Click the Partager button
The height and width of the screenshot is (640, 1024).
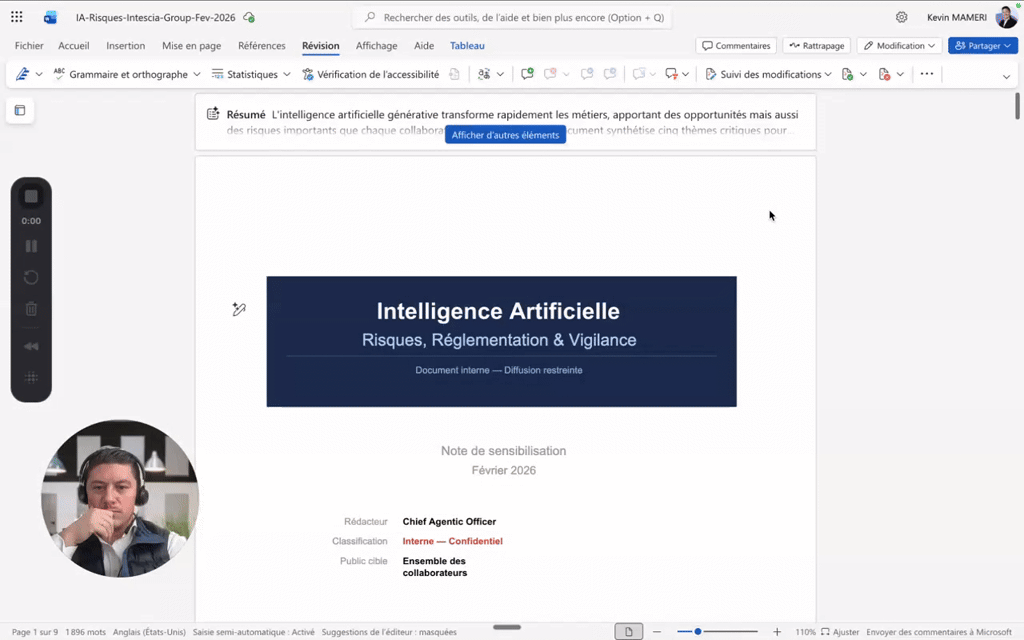click(x=982, y=46)
